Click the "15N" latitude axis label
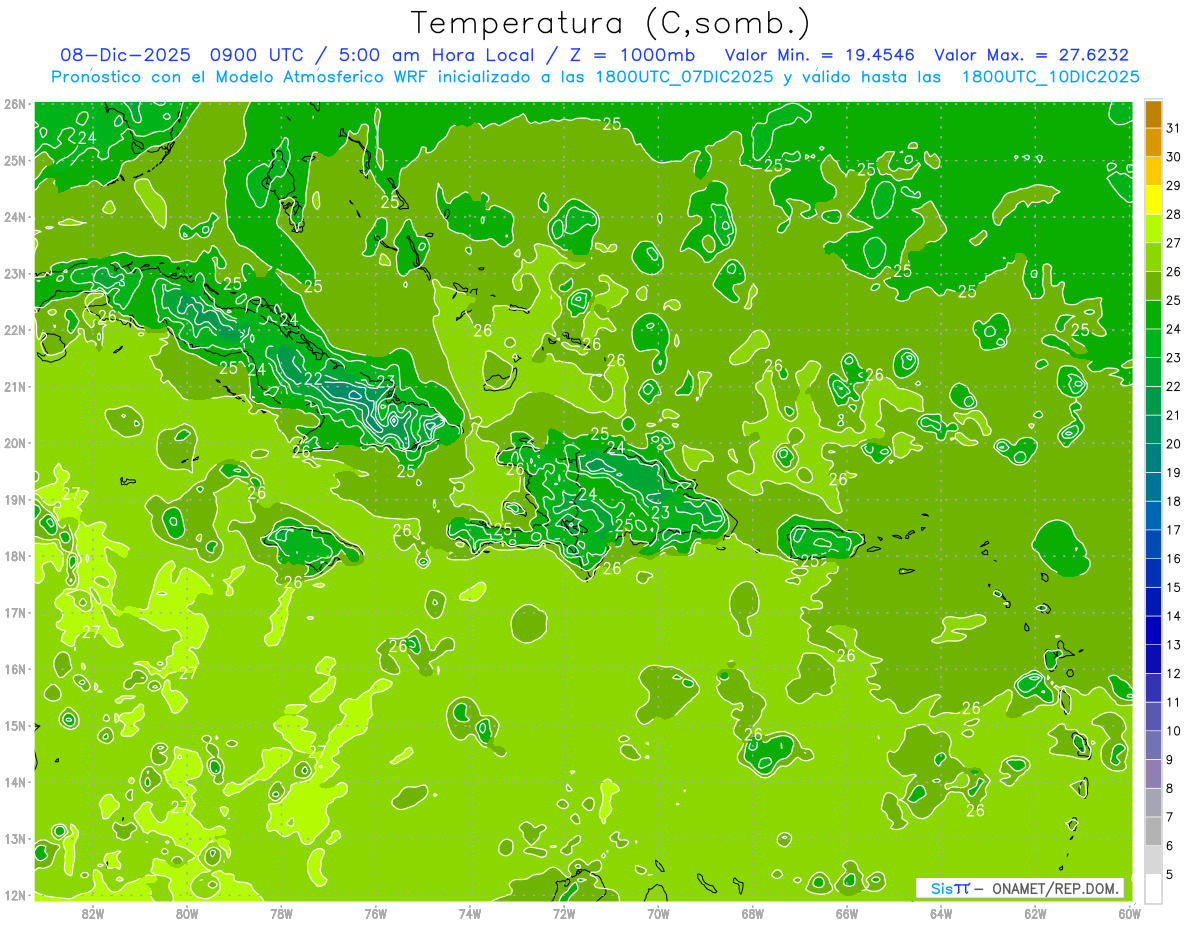The width and height of the screenshot is (1200, 927). (x=15, y=725)
